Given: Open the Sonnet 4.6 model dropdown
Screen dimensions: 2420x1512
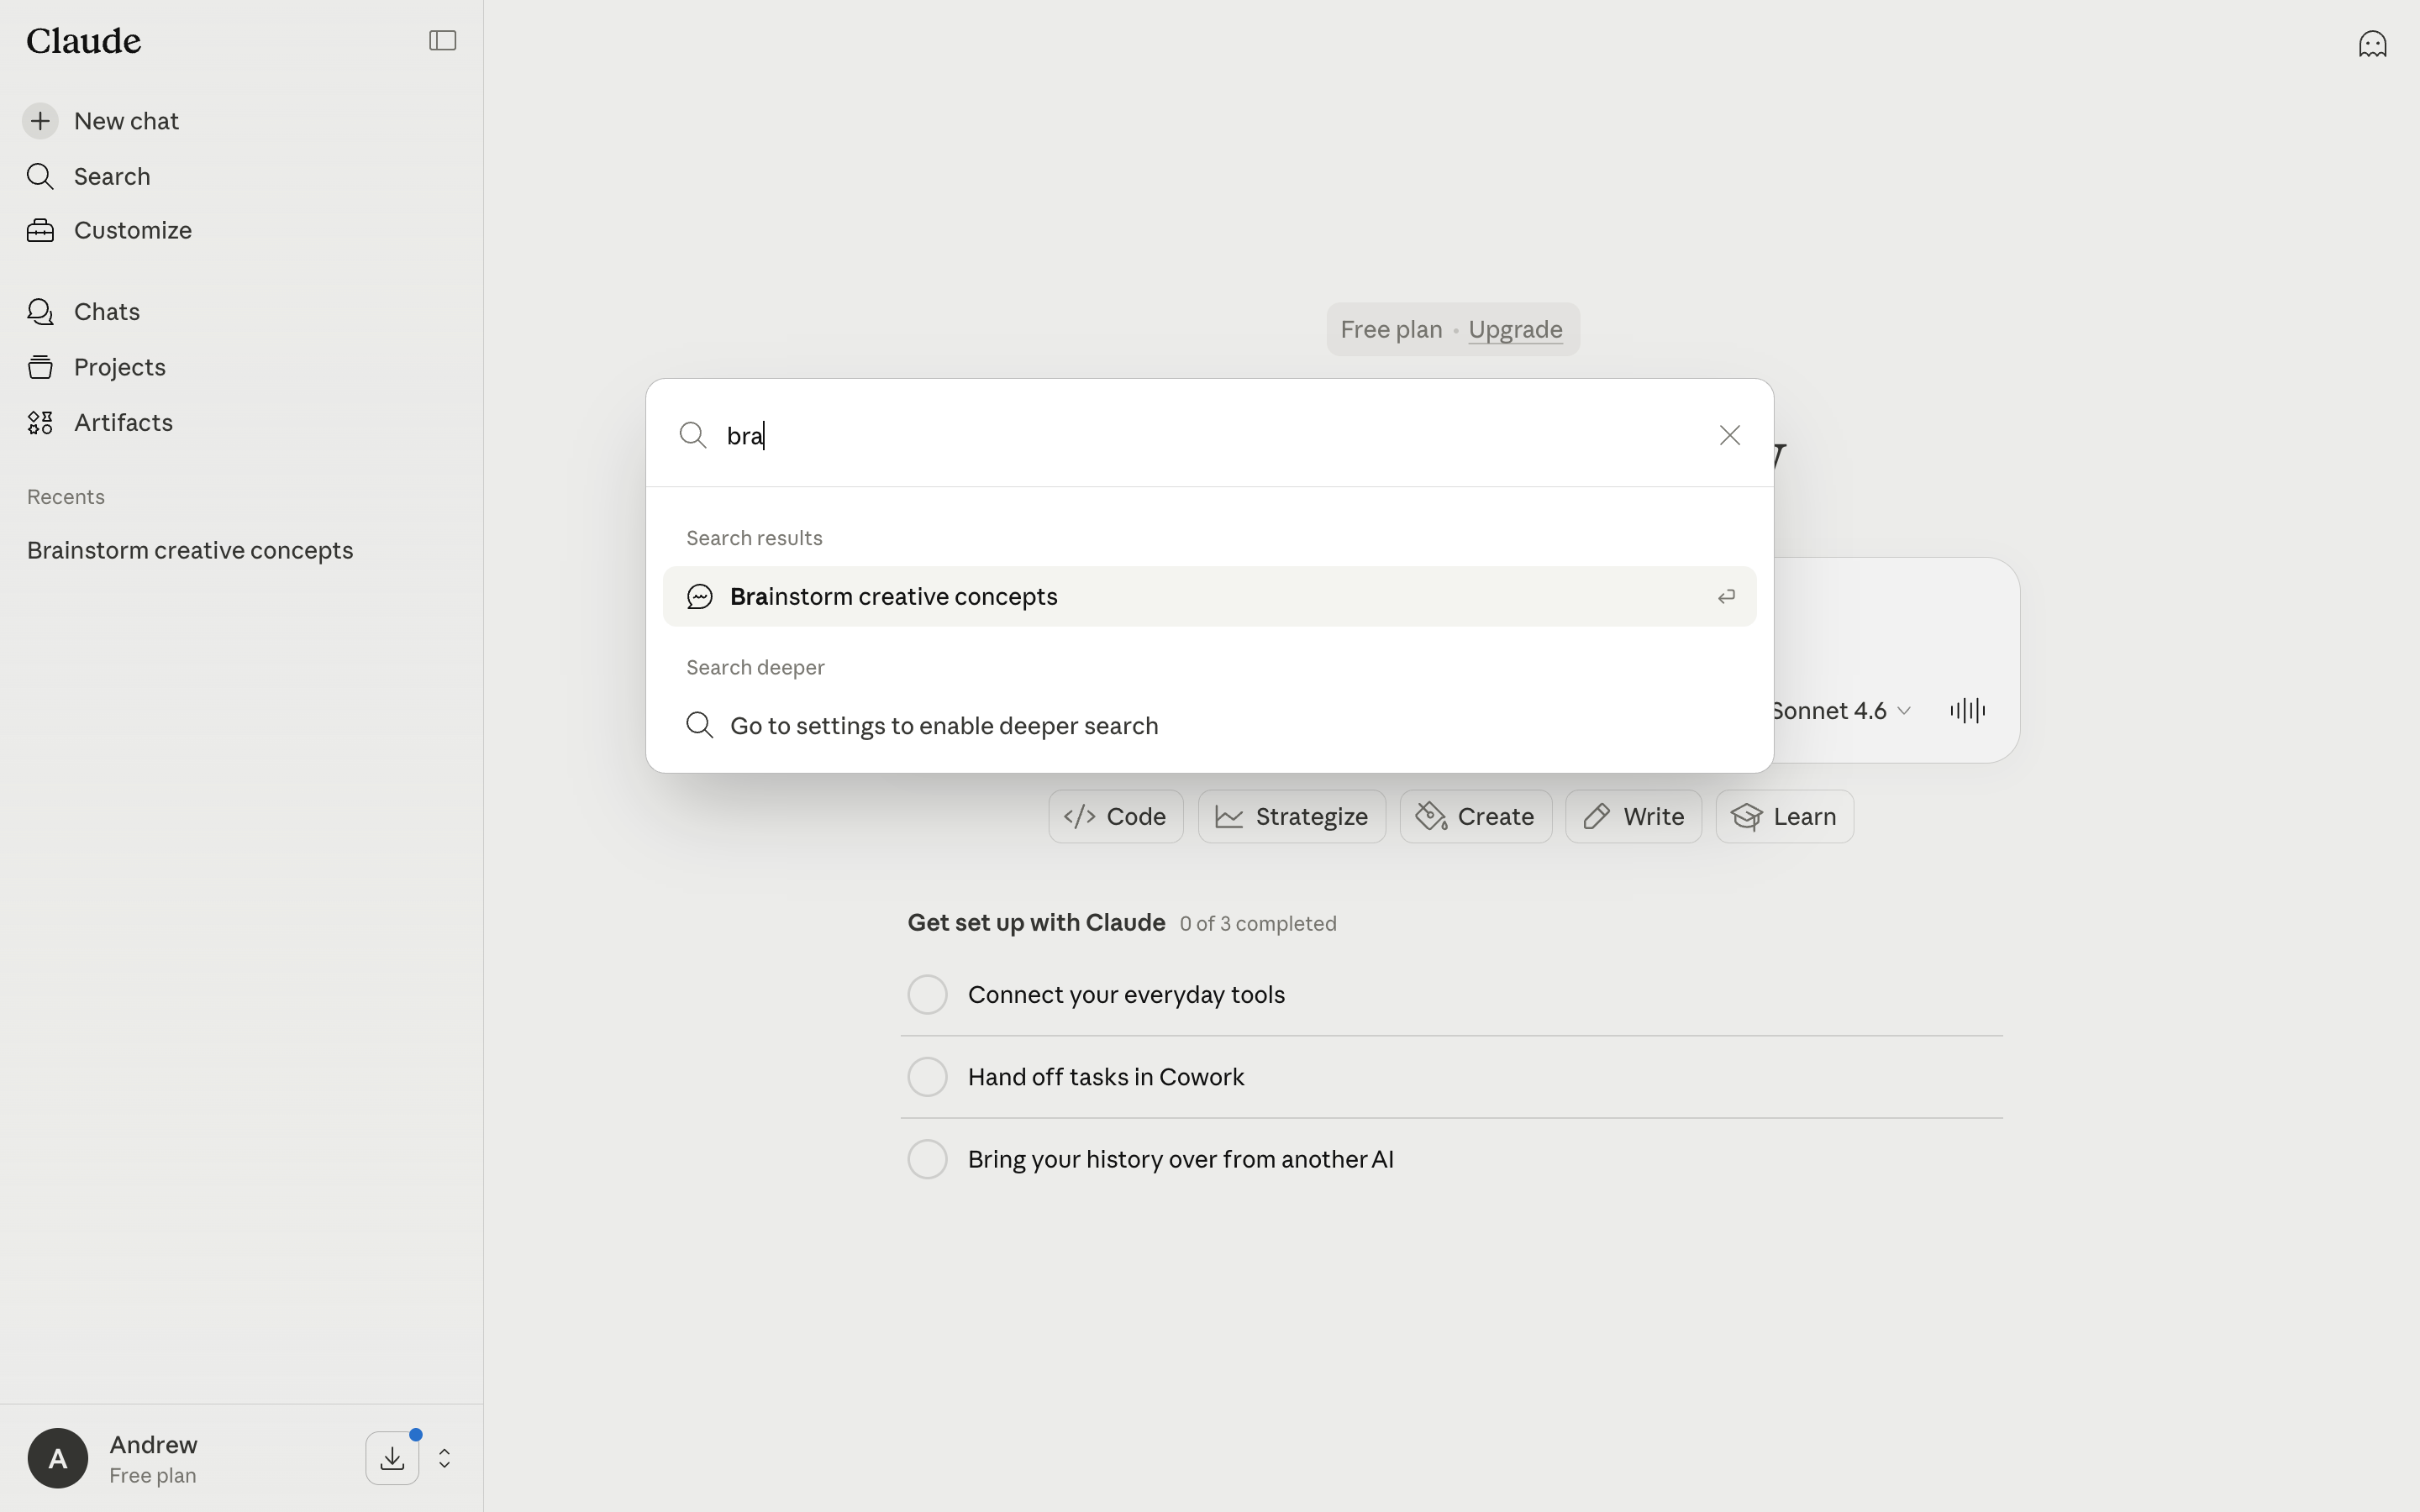Looking at the screenshot, I should (x=1840, y=710).
